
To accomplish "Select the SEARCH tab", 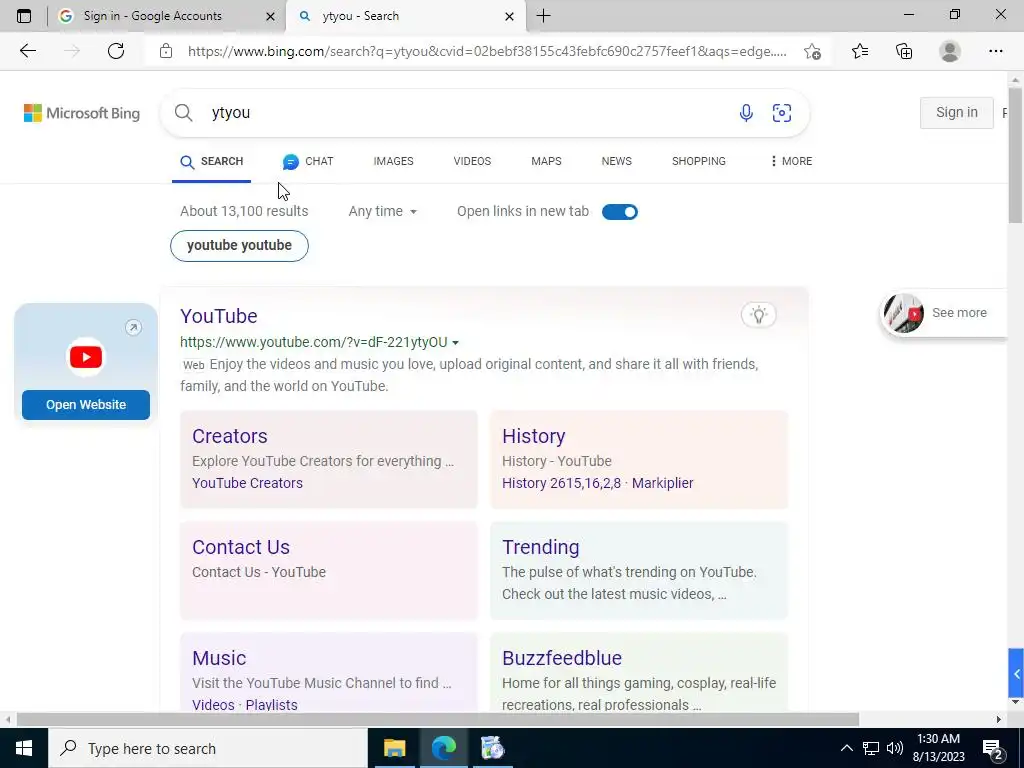I will pos(212,161).
